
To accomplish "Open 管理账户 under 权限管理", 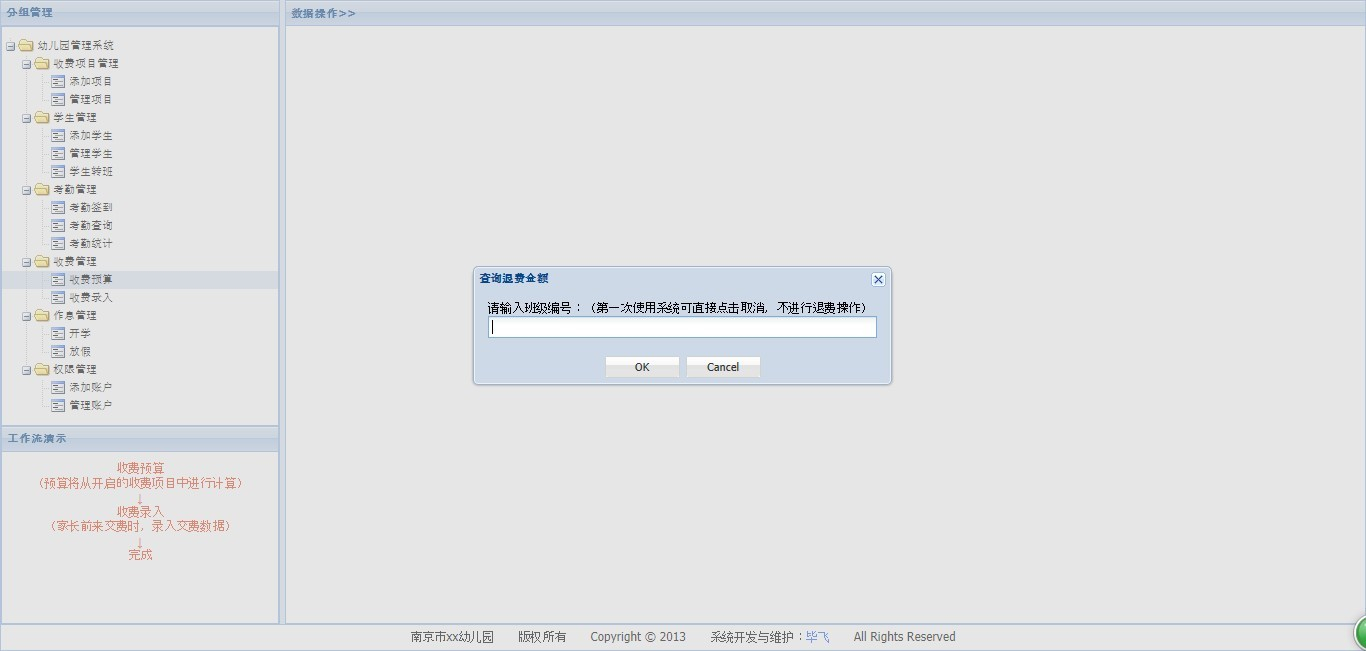I will coord(91,405).
